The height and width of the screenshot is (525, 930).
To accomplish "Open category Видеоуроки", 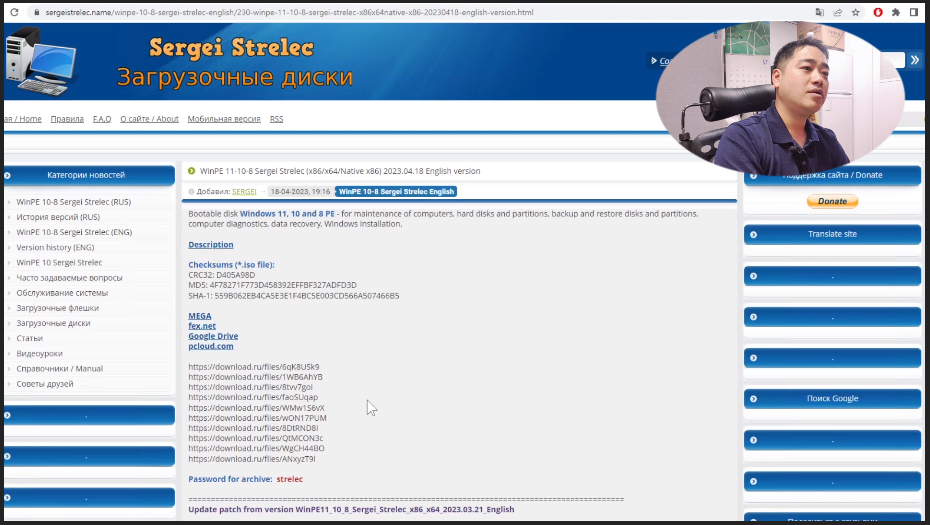I will [40, 354].
